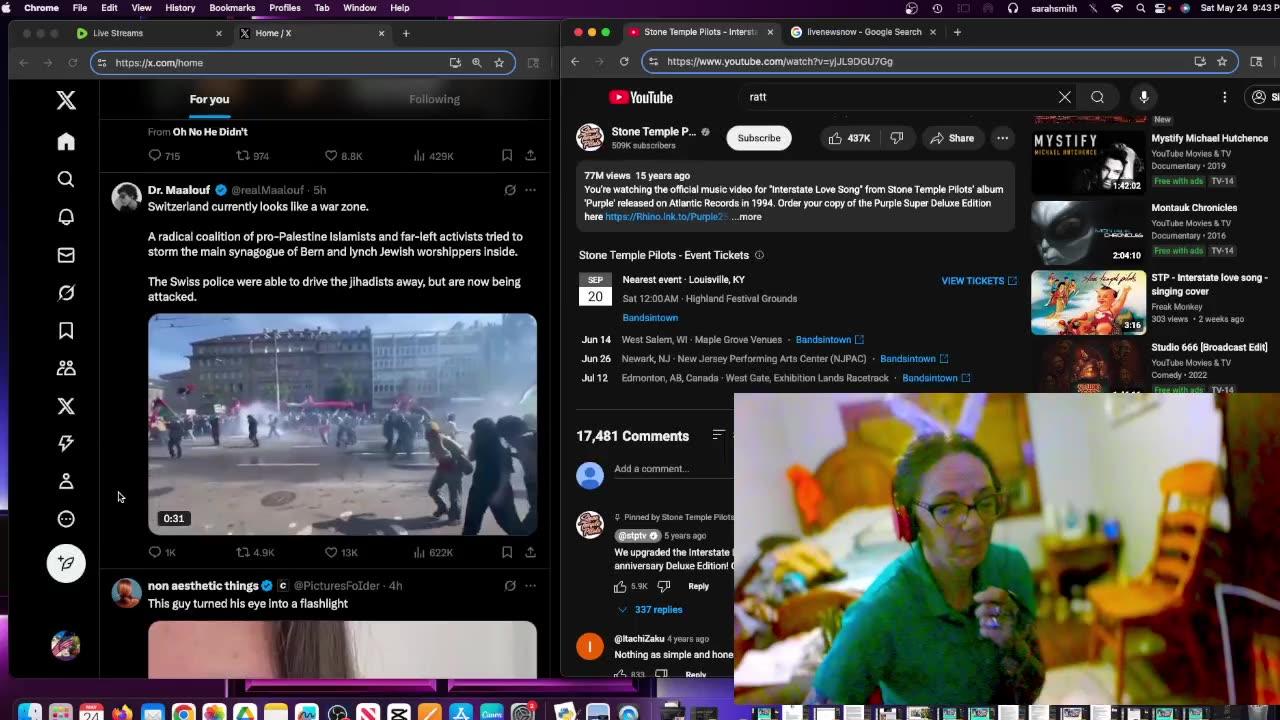Screen dimensions: 1280x720
Task: Click the X logo at sidebar top
Action: pos(66,100)
